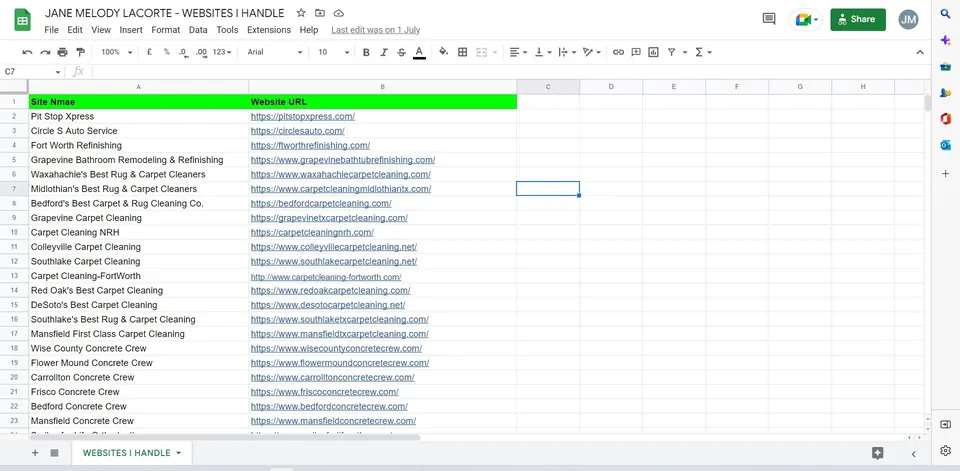Image resolution: width=960 pixels, height=471 pixels.
Task: Open the circlesauto.com link
Action: coord(298,131)
